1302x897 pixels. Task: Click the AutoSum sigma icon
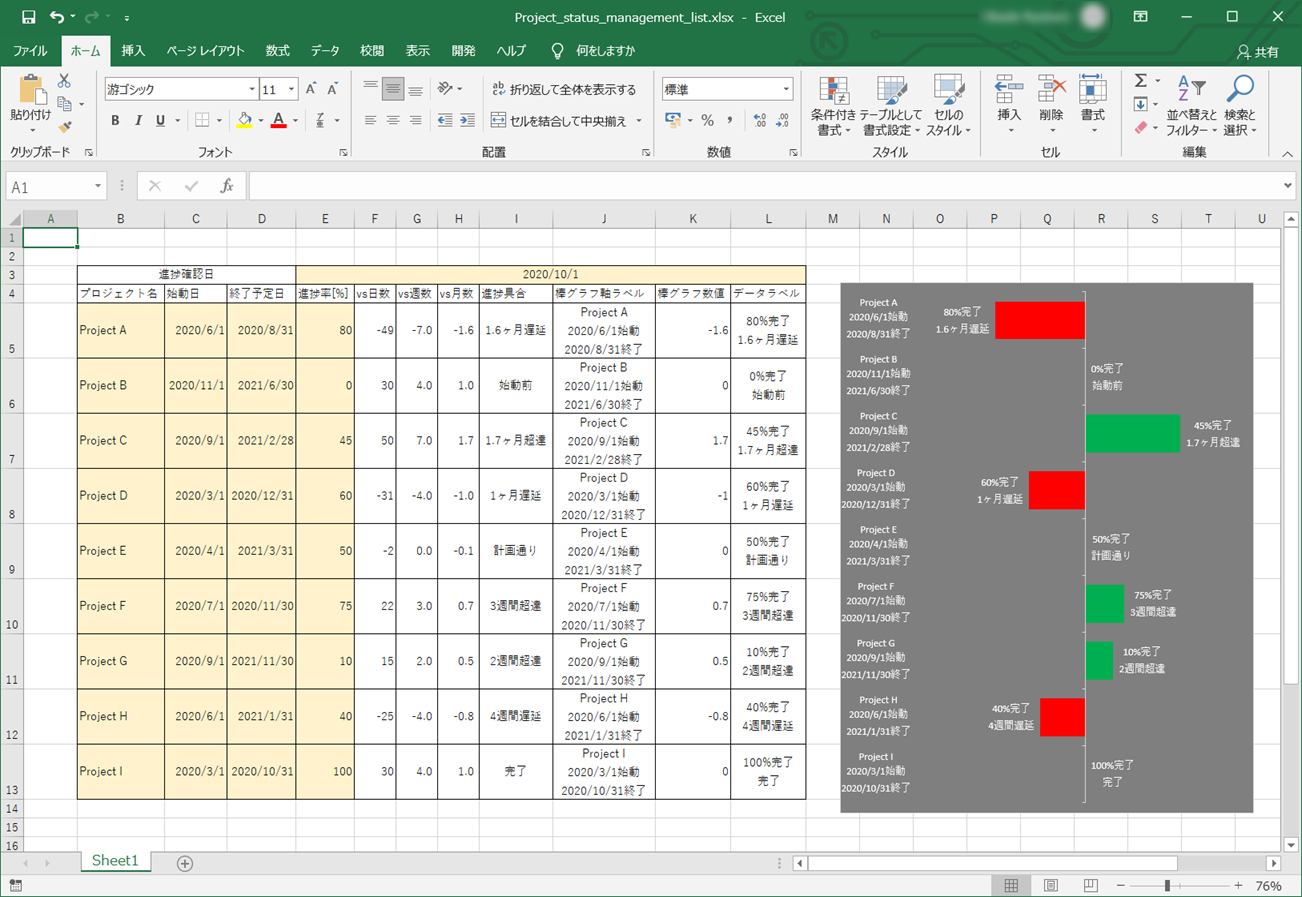[1141, 81]
